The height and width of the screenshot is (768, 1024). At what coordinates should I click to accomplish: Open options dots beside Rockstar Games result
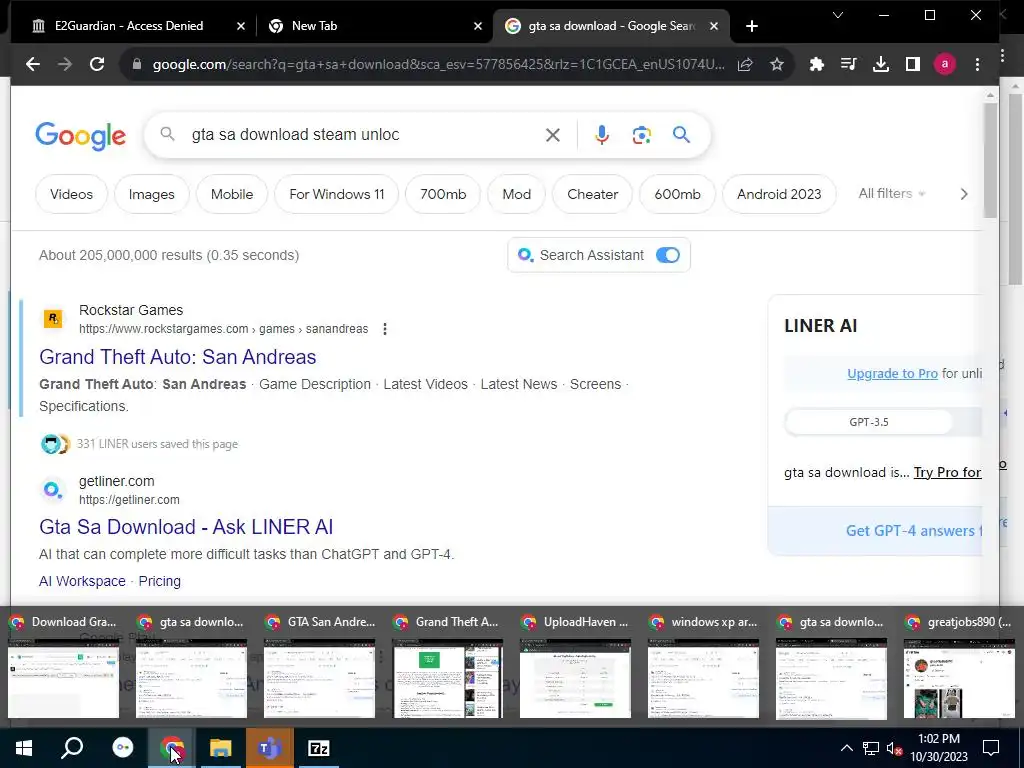click(x=385, y=329)
